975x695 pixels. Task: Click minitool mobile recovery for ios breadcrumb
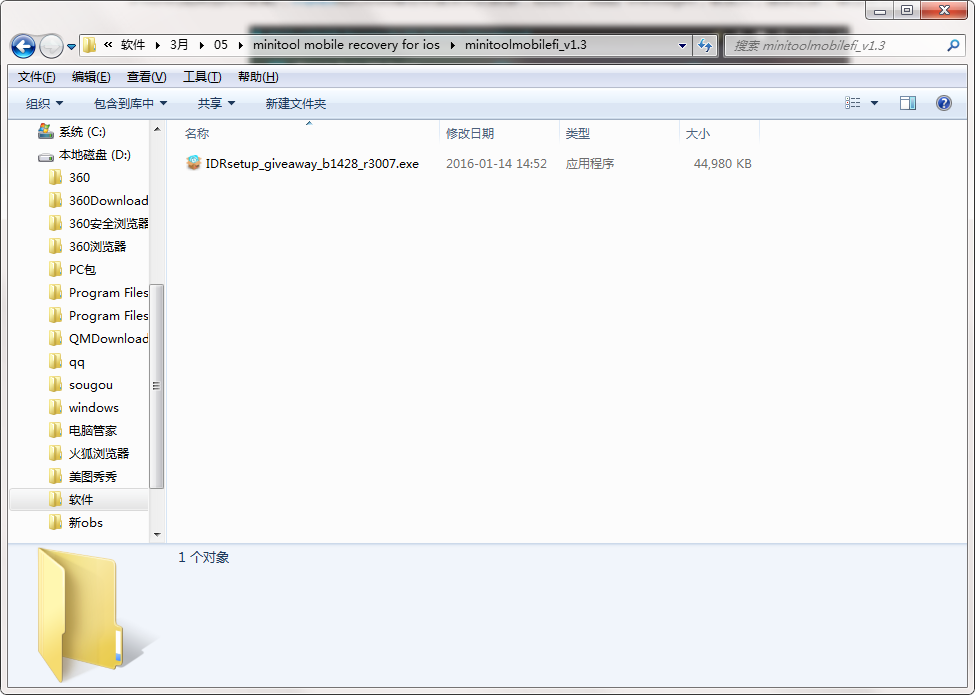346,45
